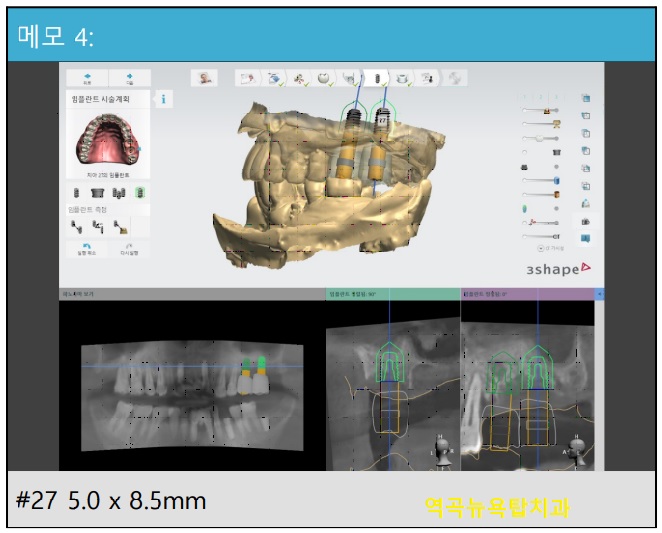Advance with the next-step arrow button
This screenshot has height=533, width=662.
(130, 78)
